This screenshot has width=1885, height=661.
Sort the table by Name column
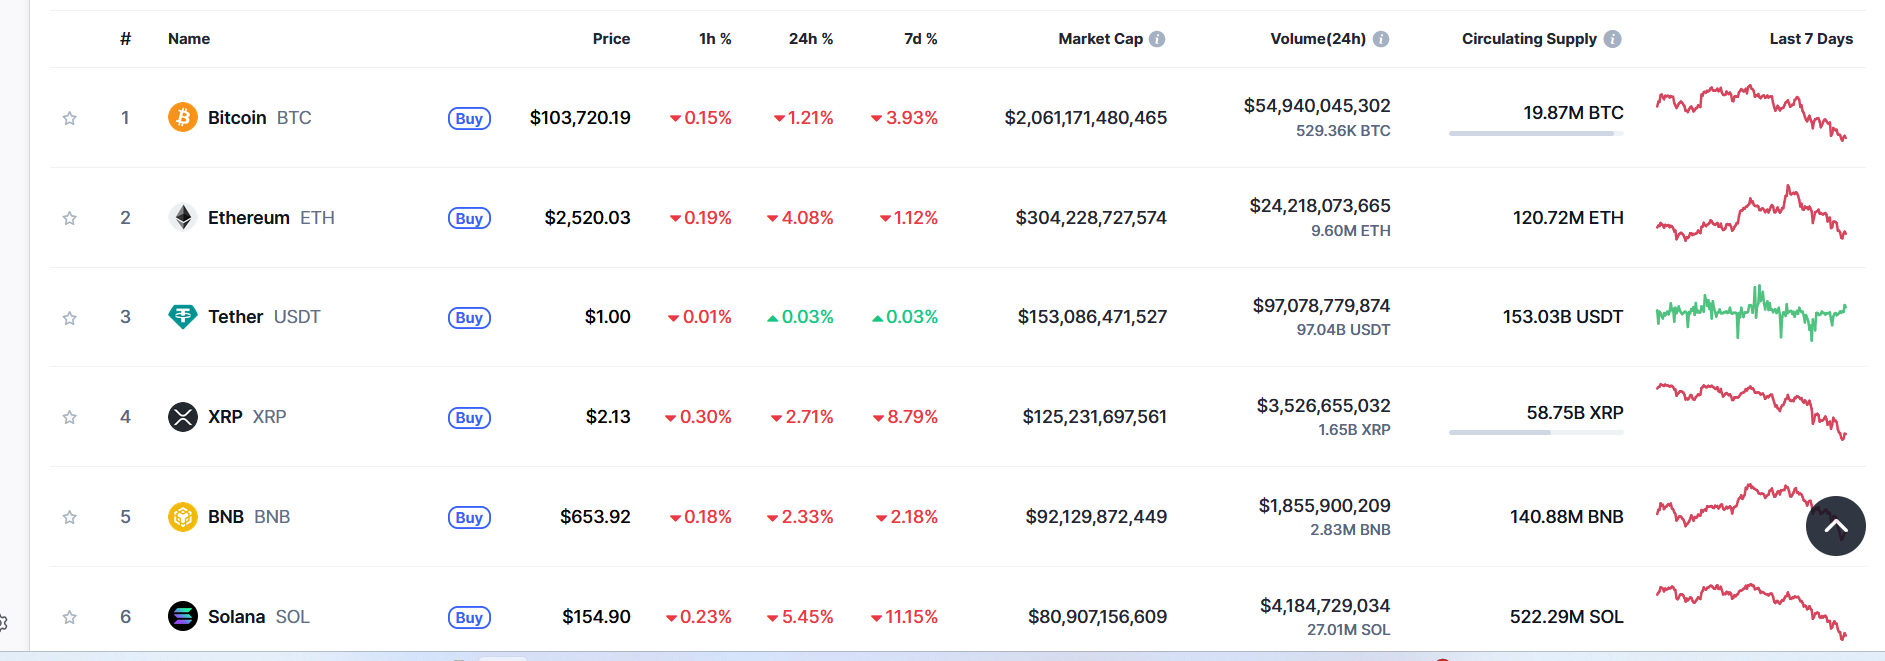point(189,39)
